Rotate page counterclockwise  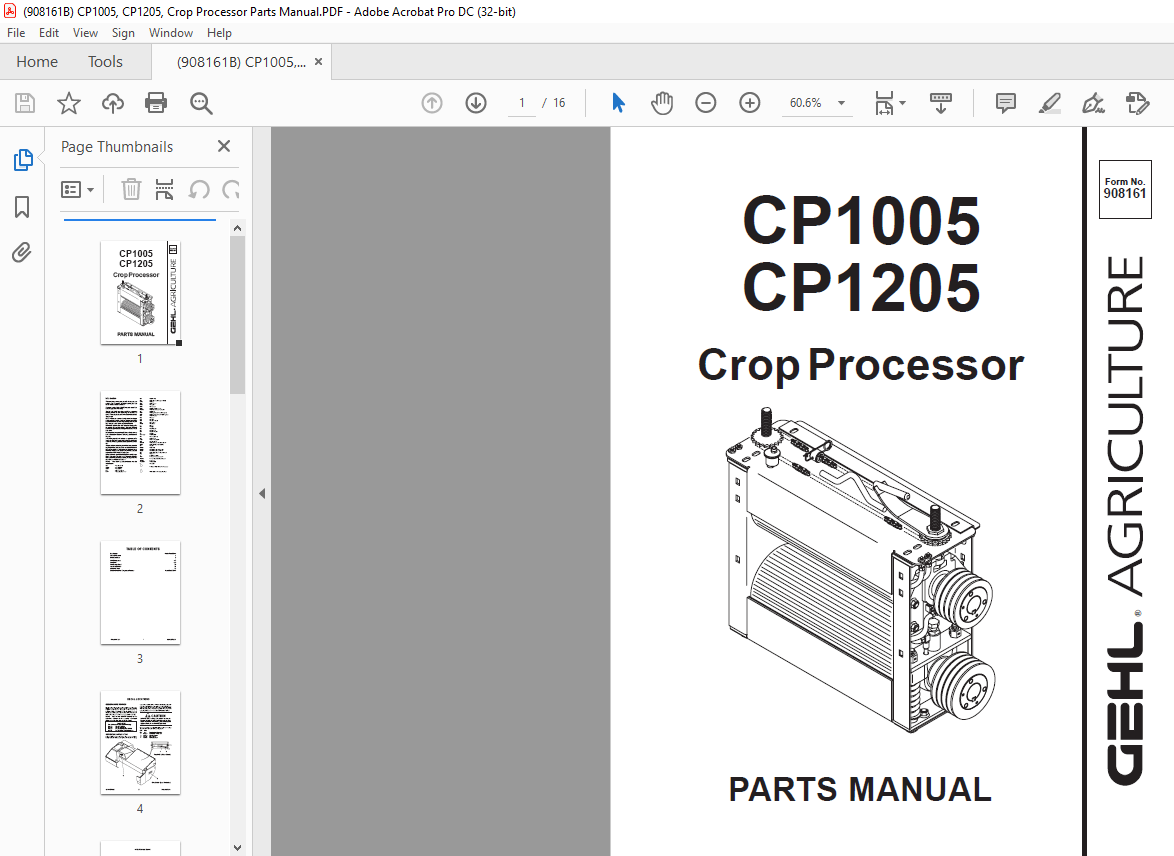coord(198,189)
